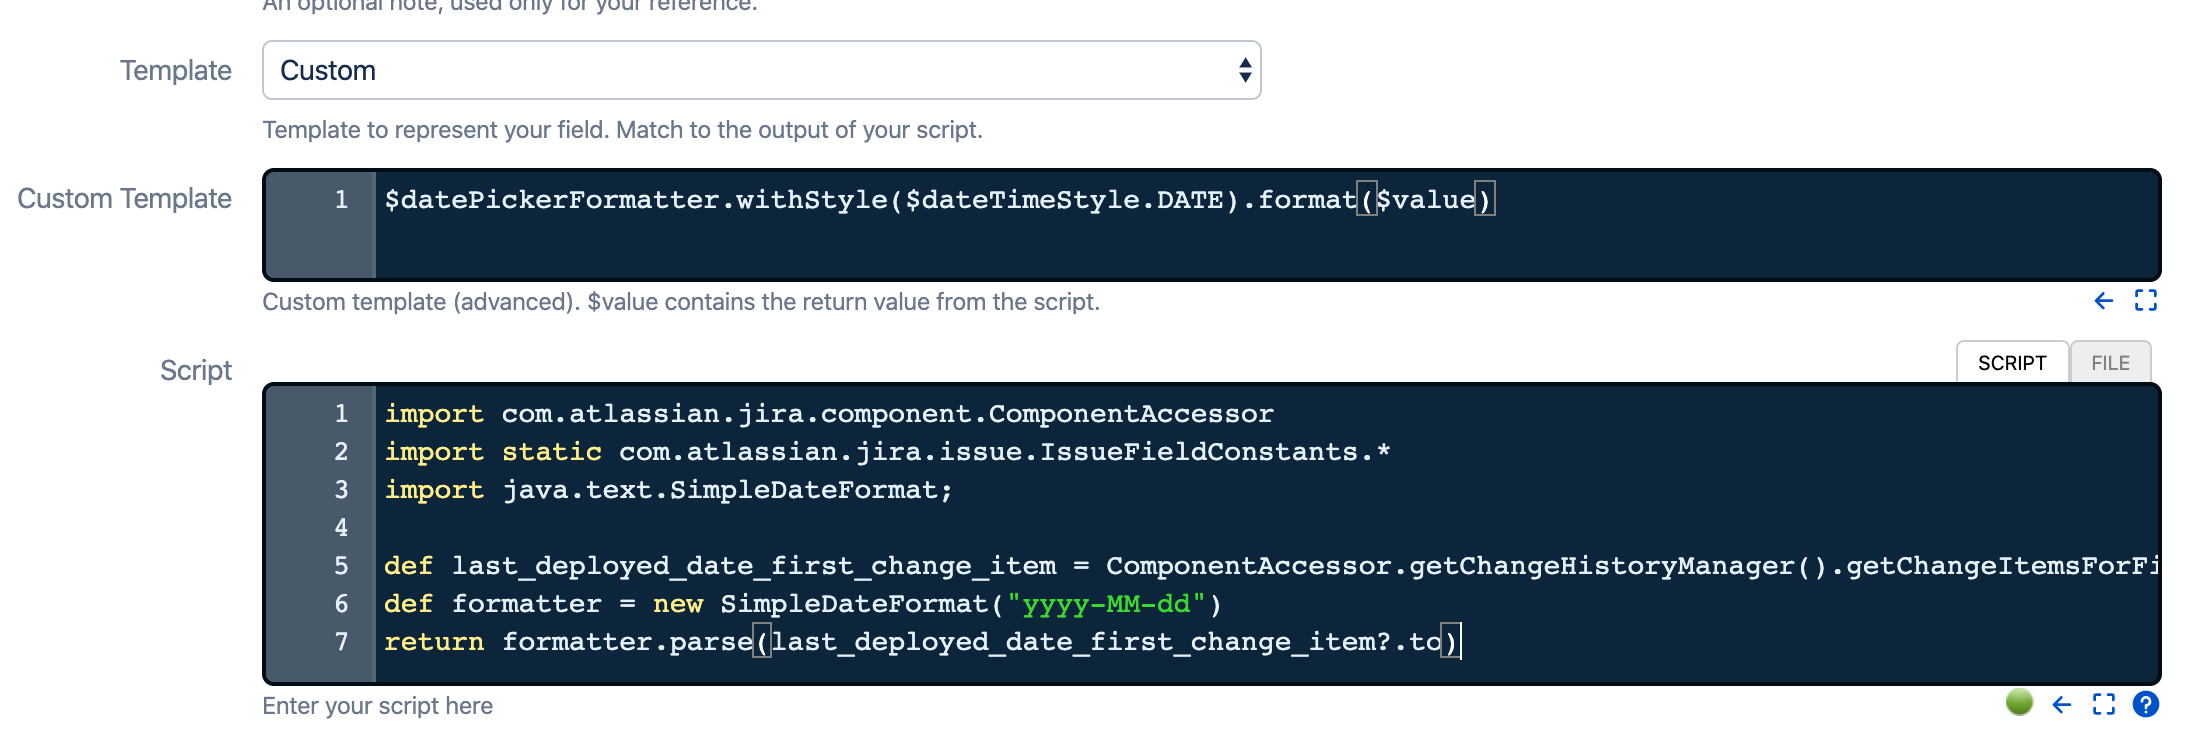Image resolution: width=2210 pixels, height=740 pixels.
Task: Click script line 7 return formatter.parse statement
Action: click(922, 642)
